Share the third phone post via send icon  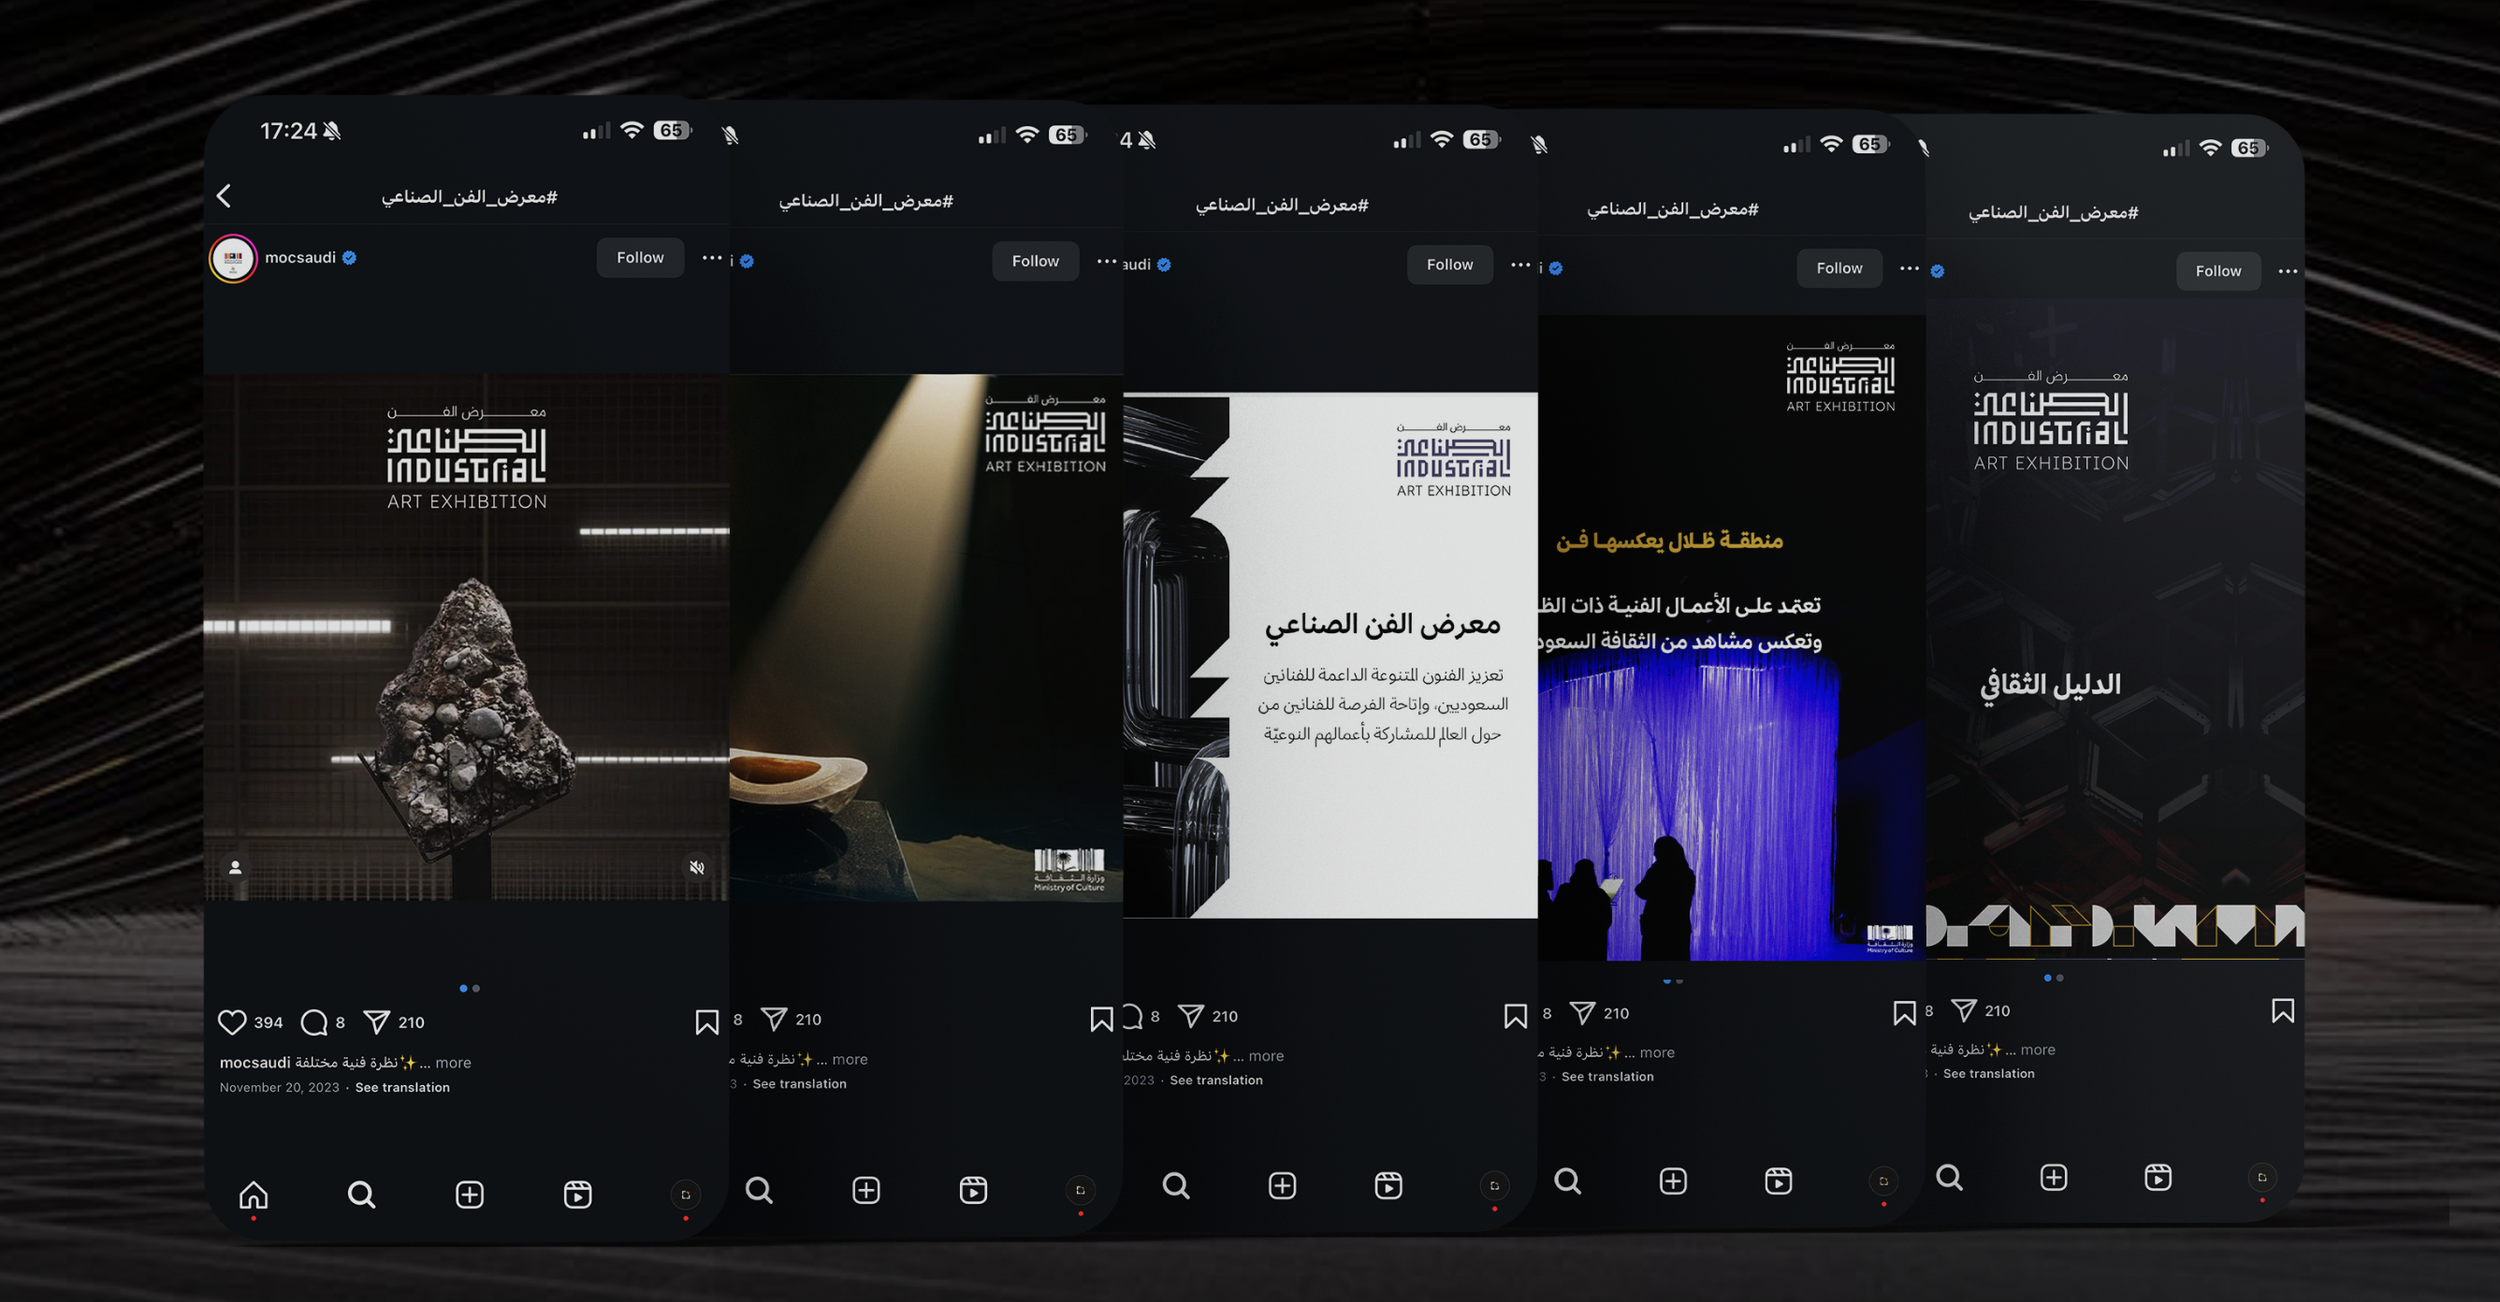click(1190, 1015)
